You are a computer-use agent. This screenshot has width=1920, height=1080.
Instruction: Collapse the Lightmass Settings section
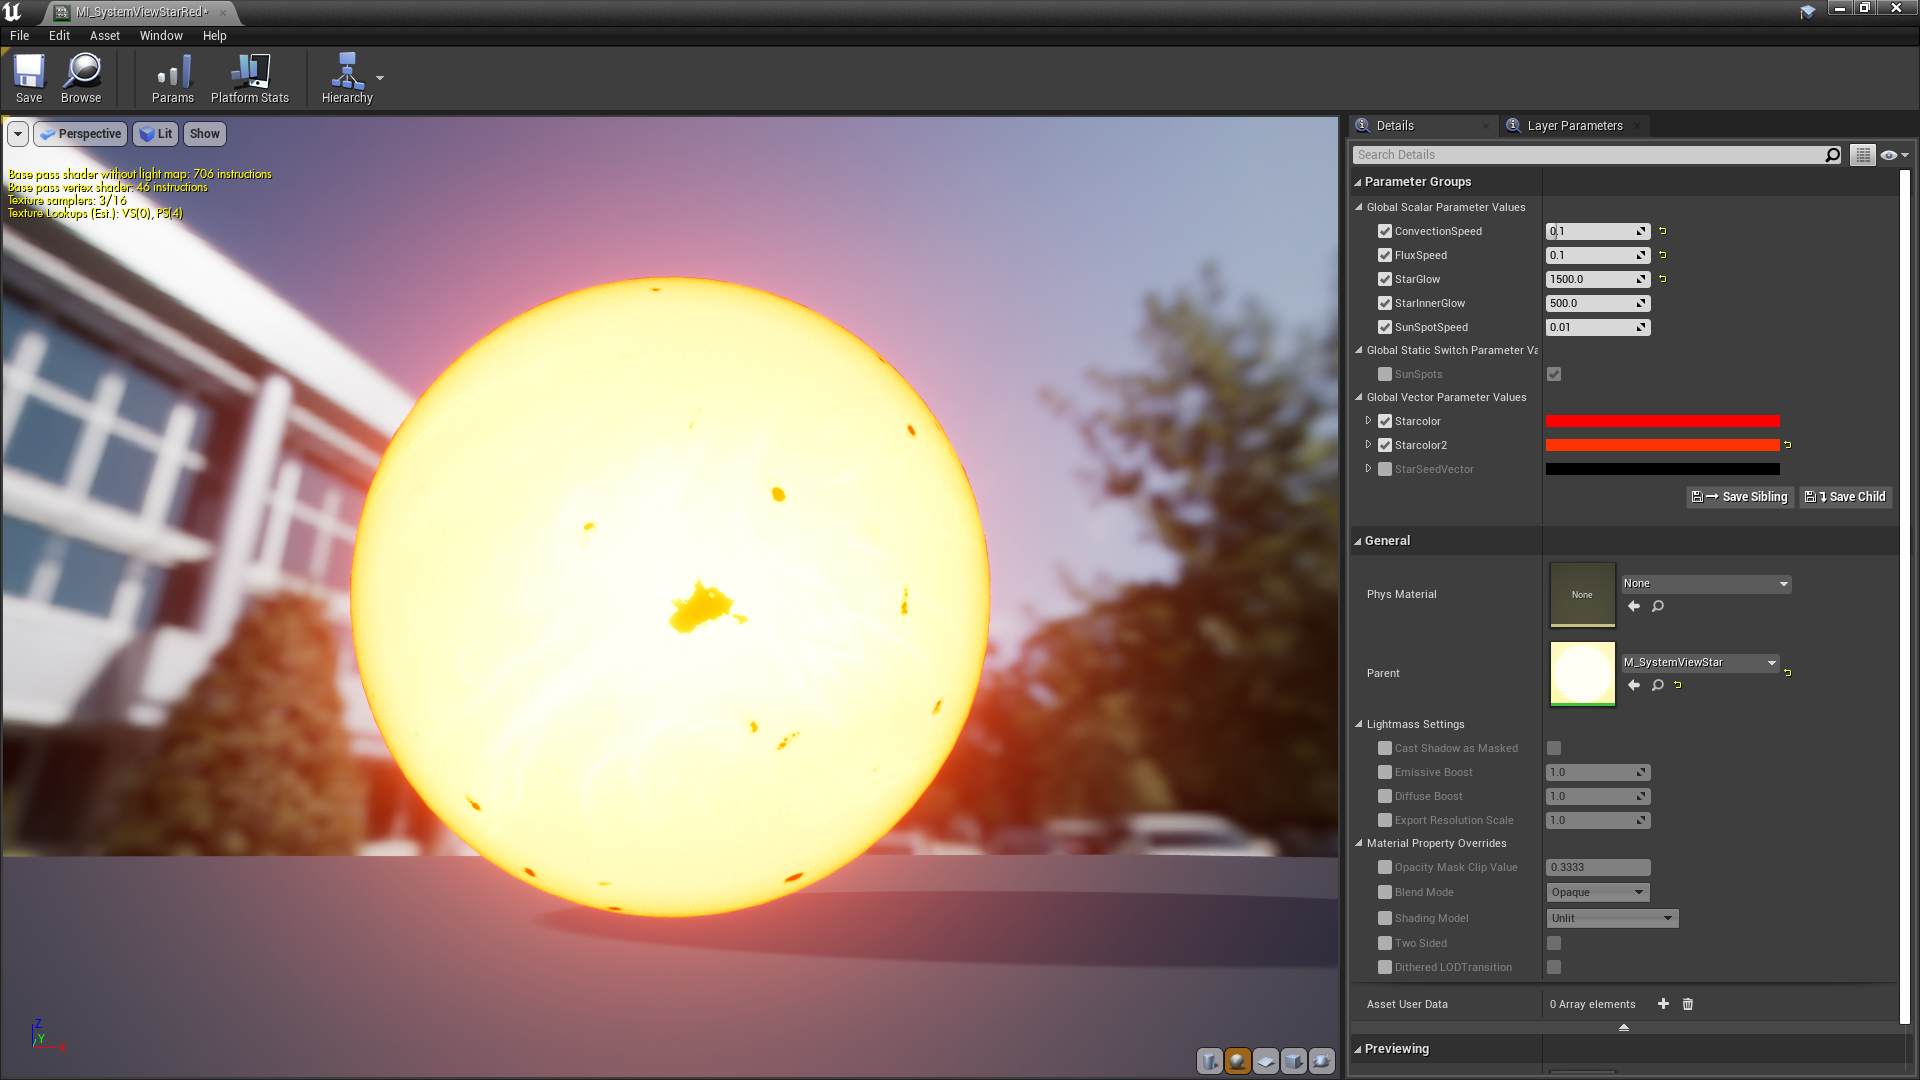coord(1359,724)
